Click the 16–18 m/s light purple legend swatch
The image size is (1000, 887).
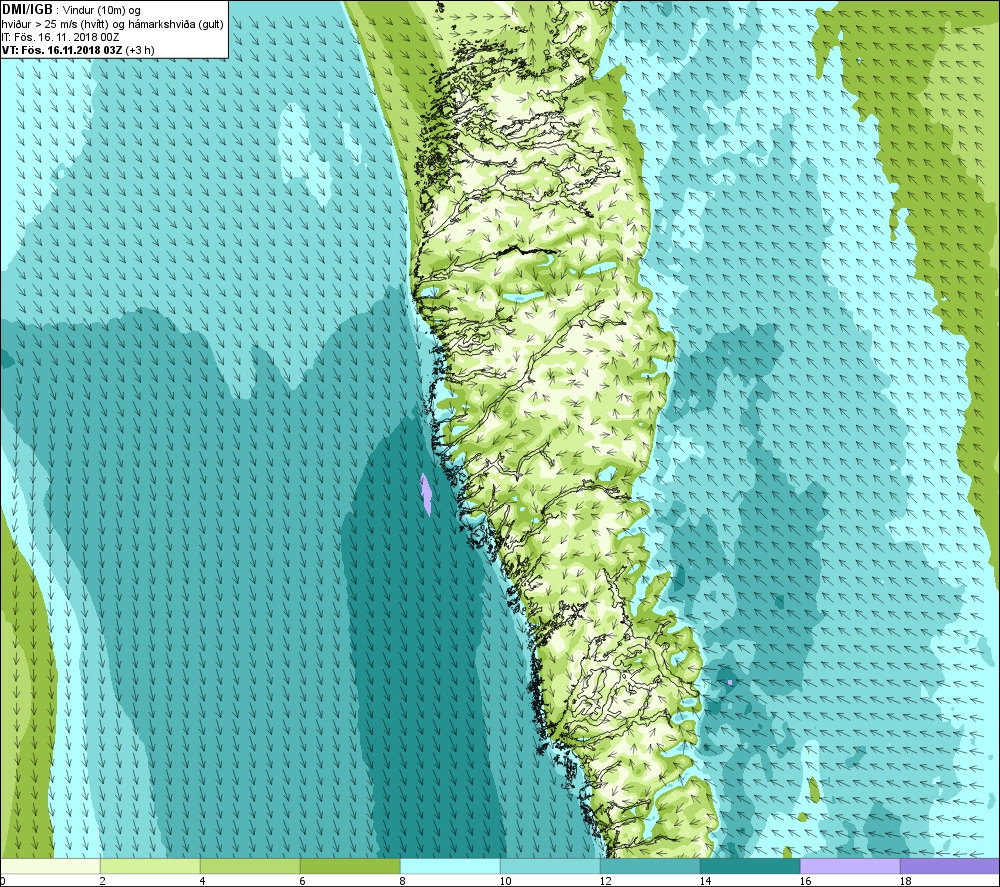click(x=850, y=866)
